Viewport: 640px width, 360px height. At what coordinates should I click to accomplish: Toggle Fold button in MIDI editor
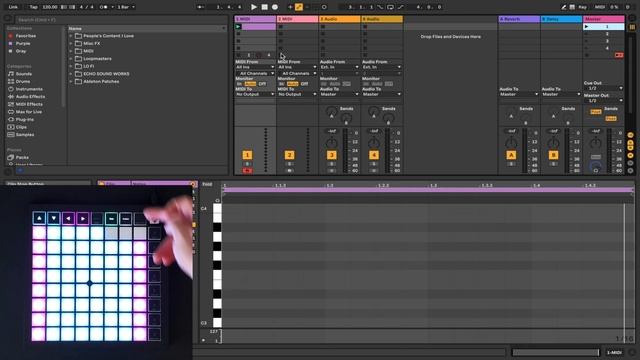pyautogui.click(x=207, y=184)
